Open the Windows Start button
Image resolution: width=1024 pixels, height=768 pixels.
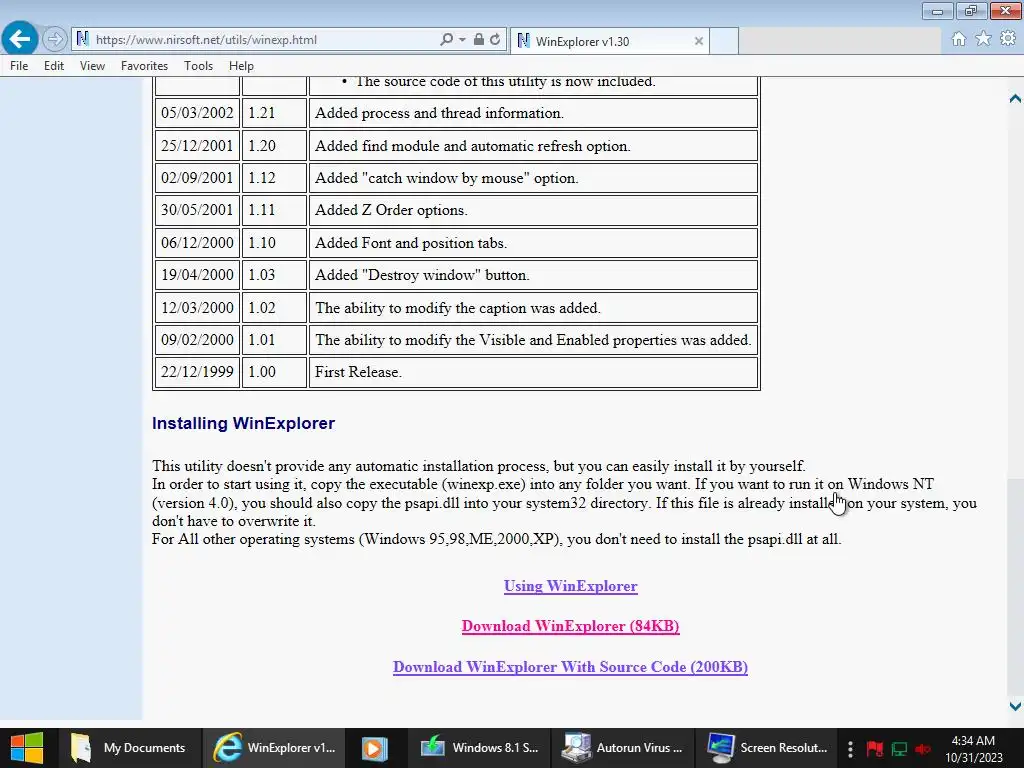coord(27,748)
